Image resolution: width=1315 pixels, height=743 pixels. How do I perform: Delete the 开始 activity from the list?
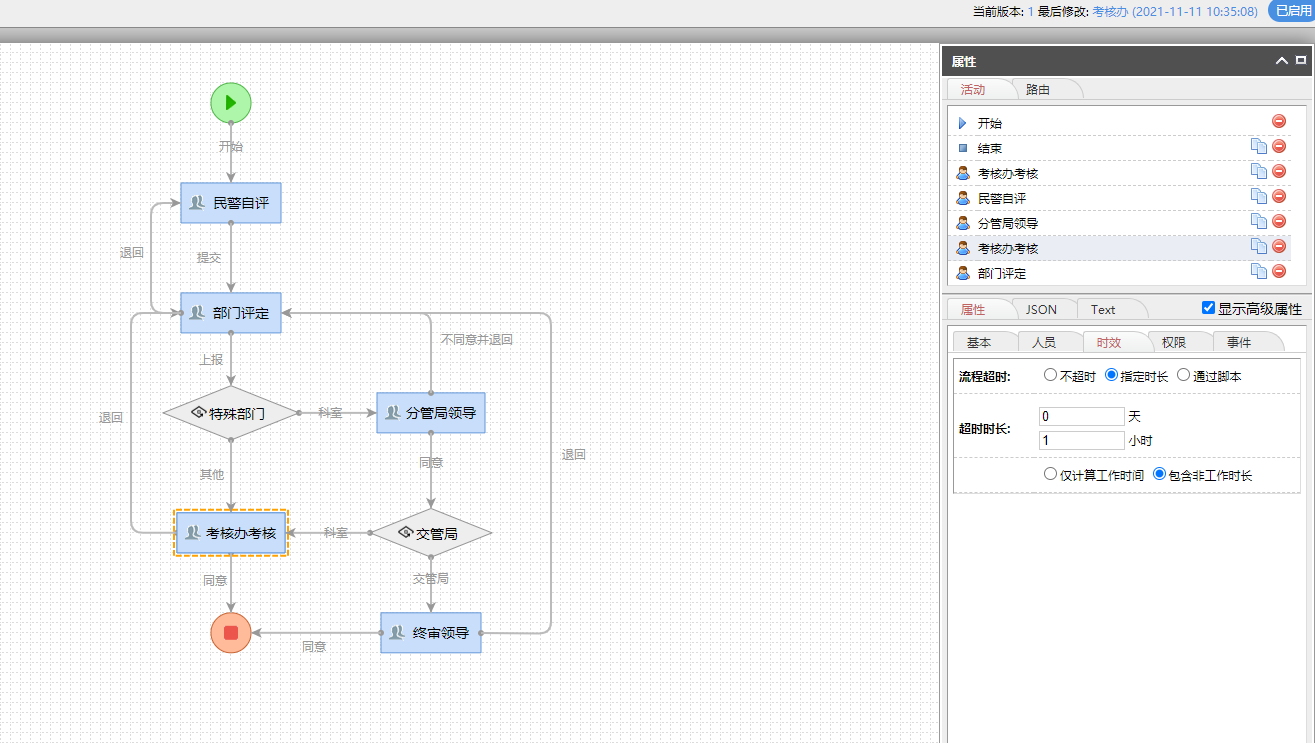click(x=1279, y=121)
